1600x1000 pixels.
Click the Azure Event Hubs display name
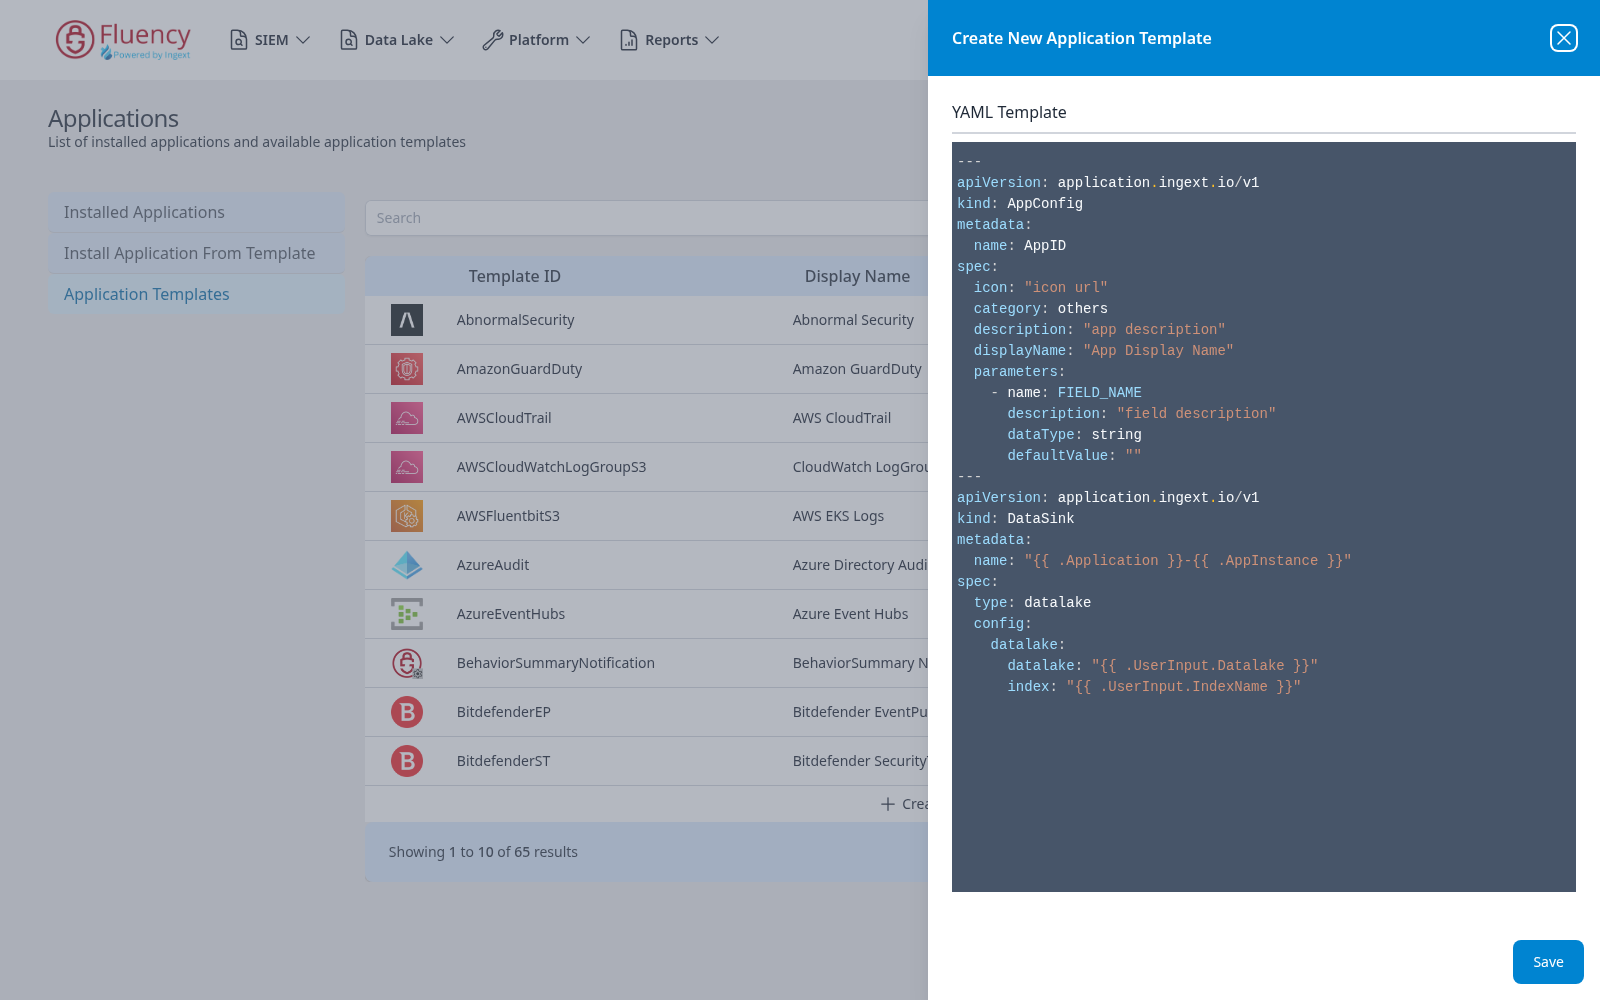850,614
